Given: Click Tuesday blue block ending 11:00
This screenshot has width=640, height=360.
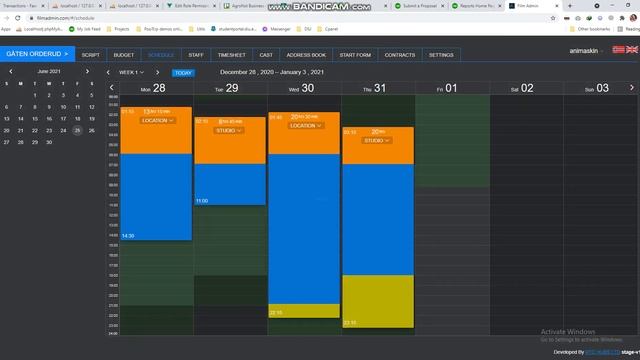Looking at the screenshot, I should [230, 184].
